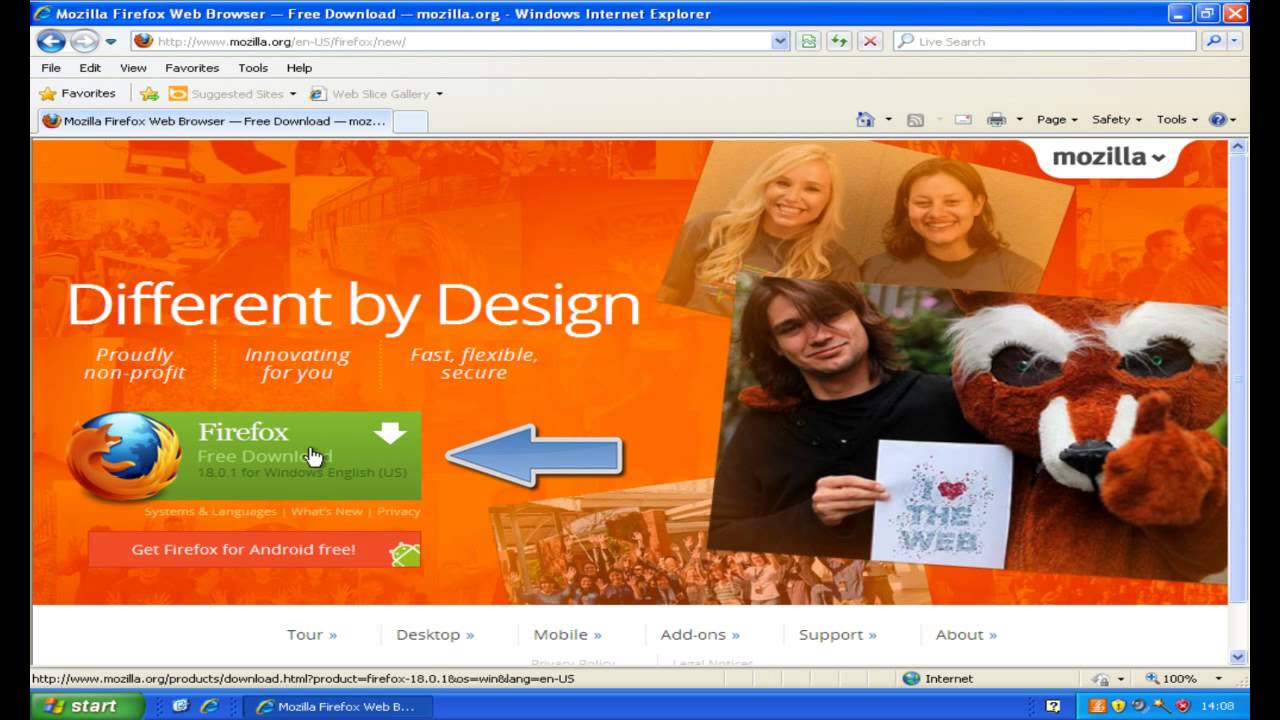Screen dimensions: 1280x720
Task: Open the Tools command bar menu
Action: [x=1177, y=119]
